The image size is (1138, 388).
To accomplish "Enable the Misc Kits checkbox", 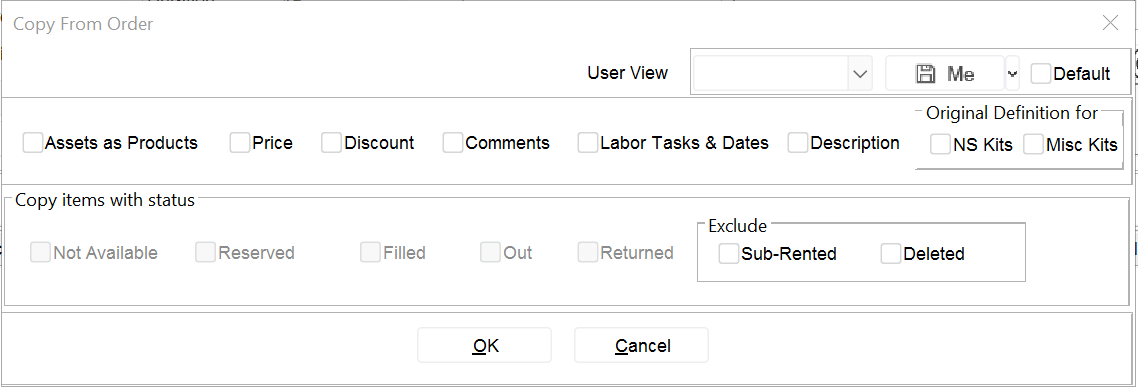I will click(x=1033, y=144).
